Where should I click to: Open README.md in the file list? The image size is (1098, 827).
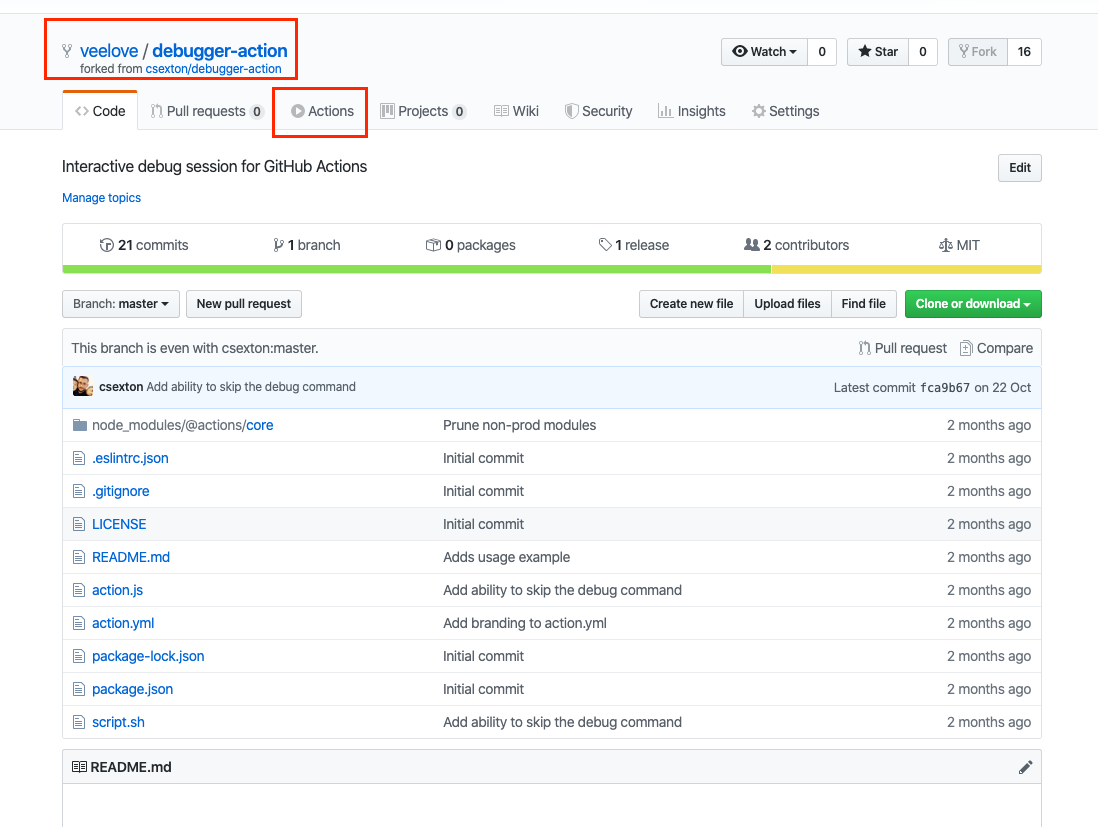tap(131, 557)
